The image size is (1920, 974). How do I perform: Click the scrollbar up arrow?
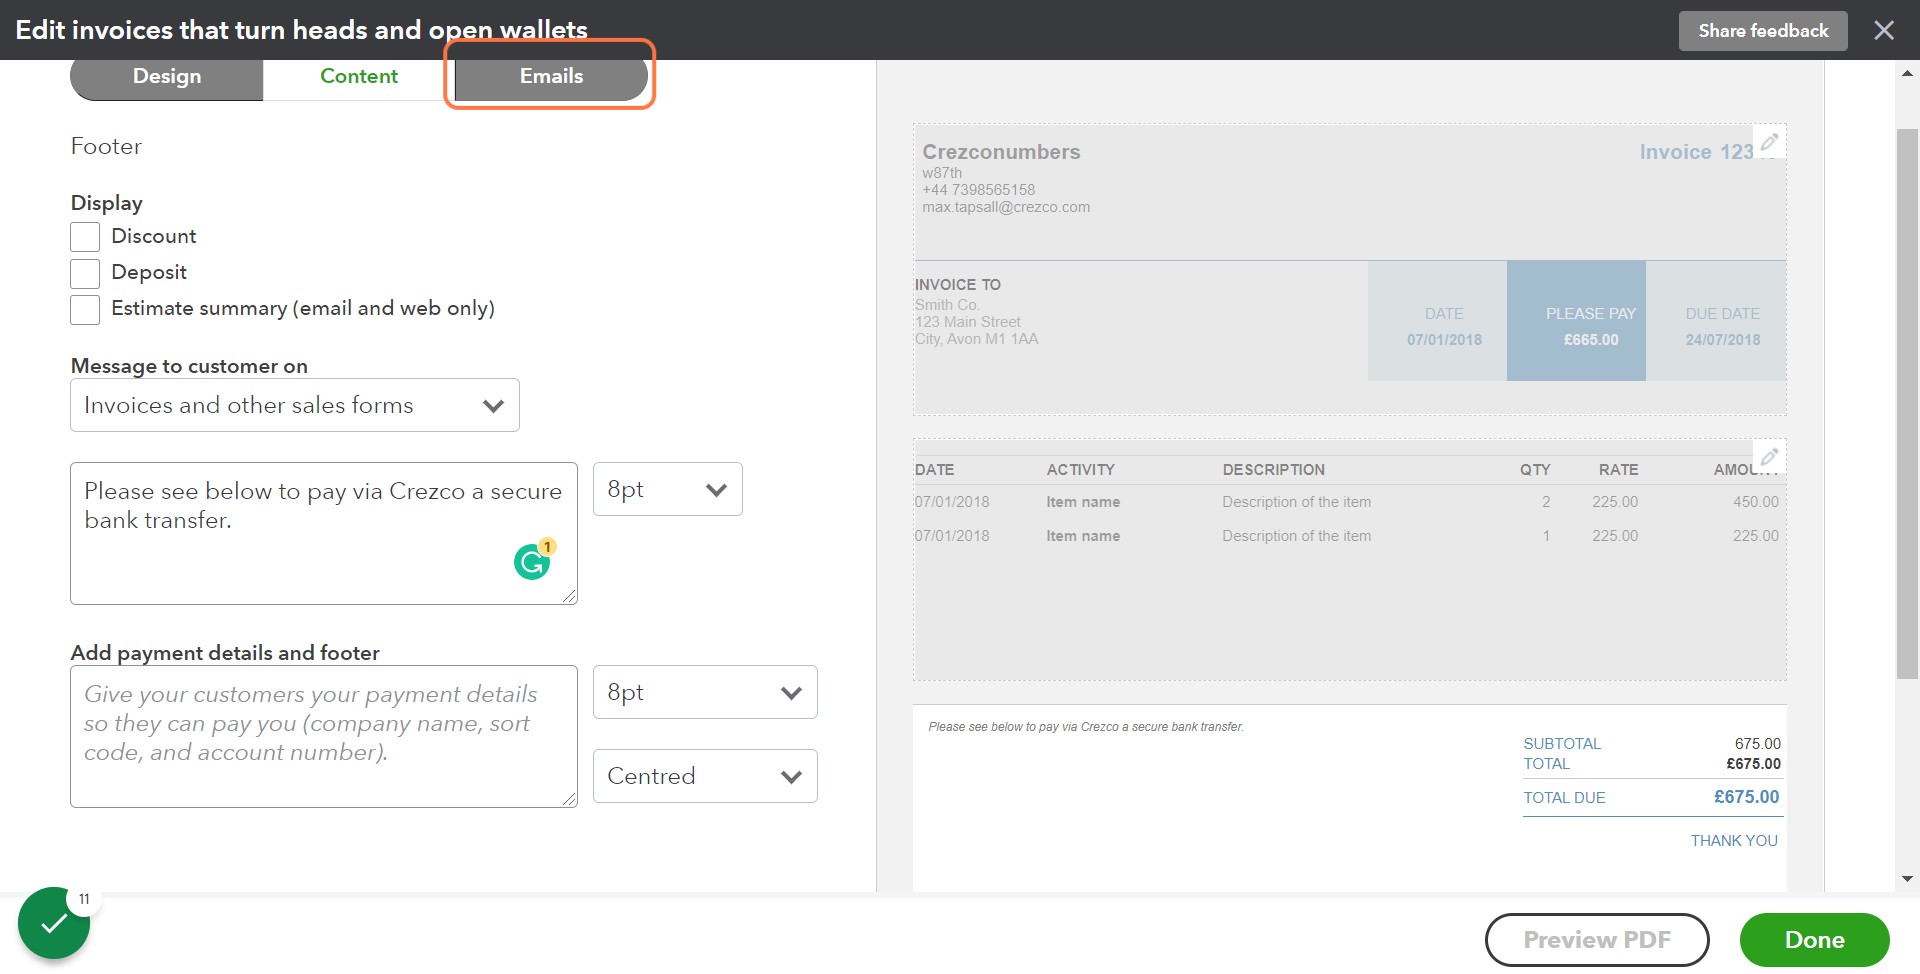click(1907, 73)
